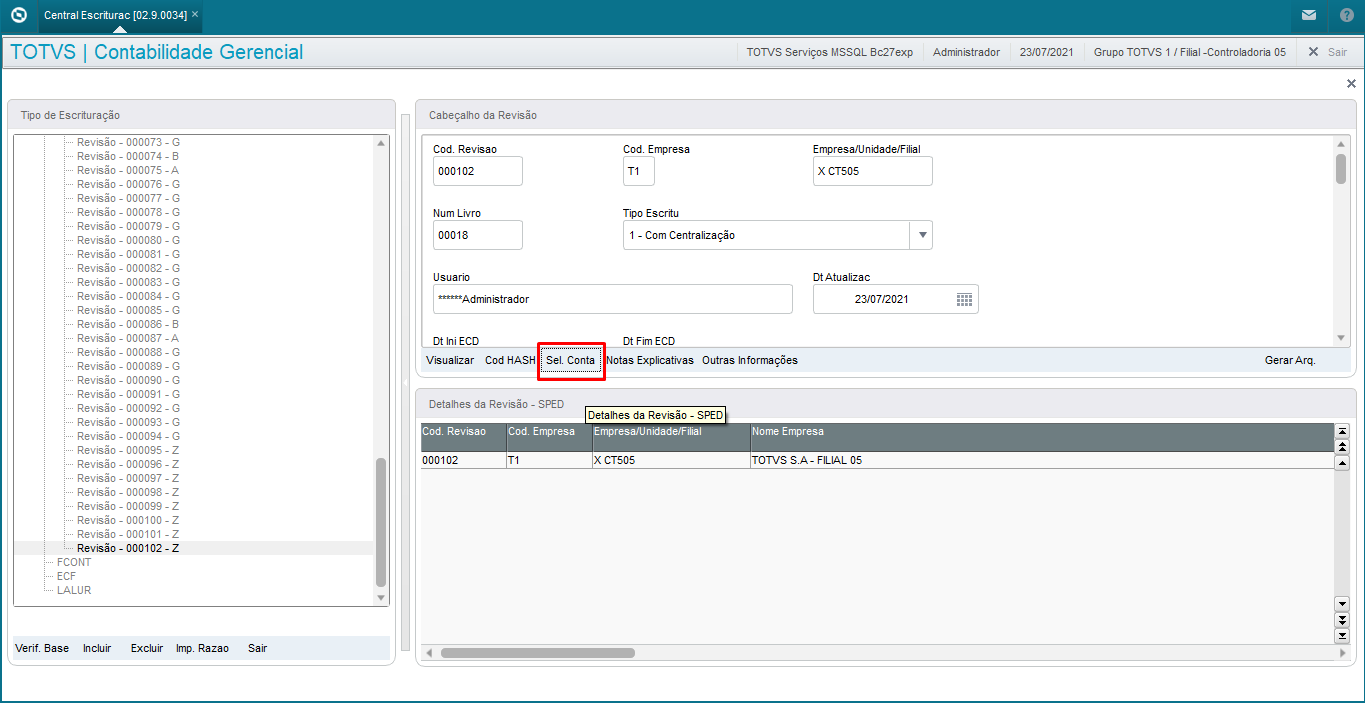Click tree scrollbar down arrow
The height and width of the screenshot is (703, 1365).
(x=380, y=597)
